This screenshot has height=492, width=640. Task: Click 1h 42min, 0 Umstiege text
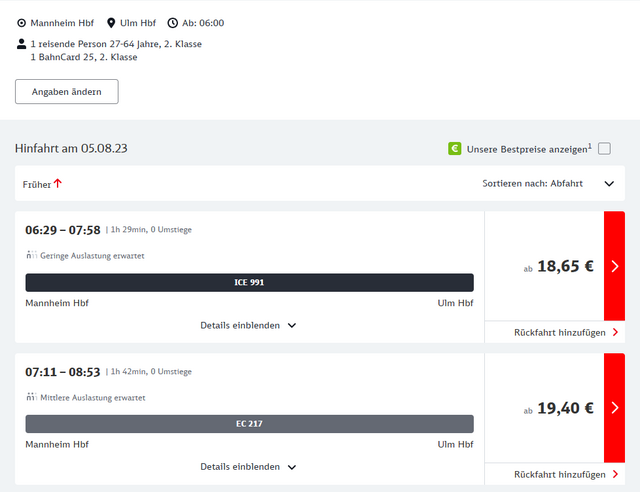[151, 372]
